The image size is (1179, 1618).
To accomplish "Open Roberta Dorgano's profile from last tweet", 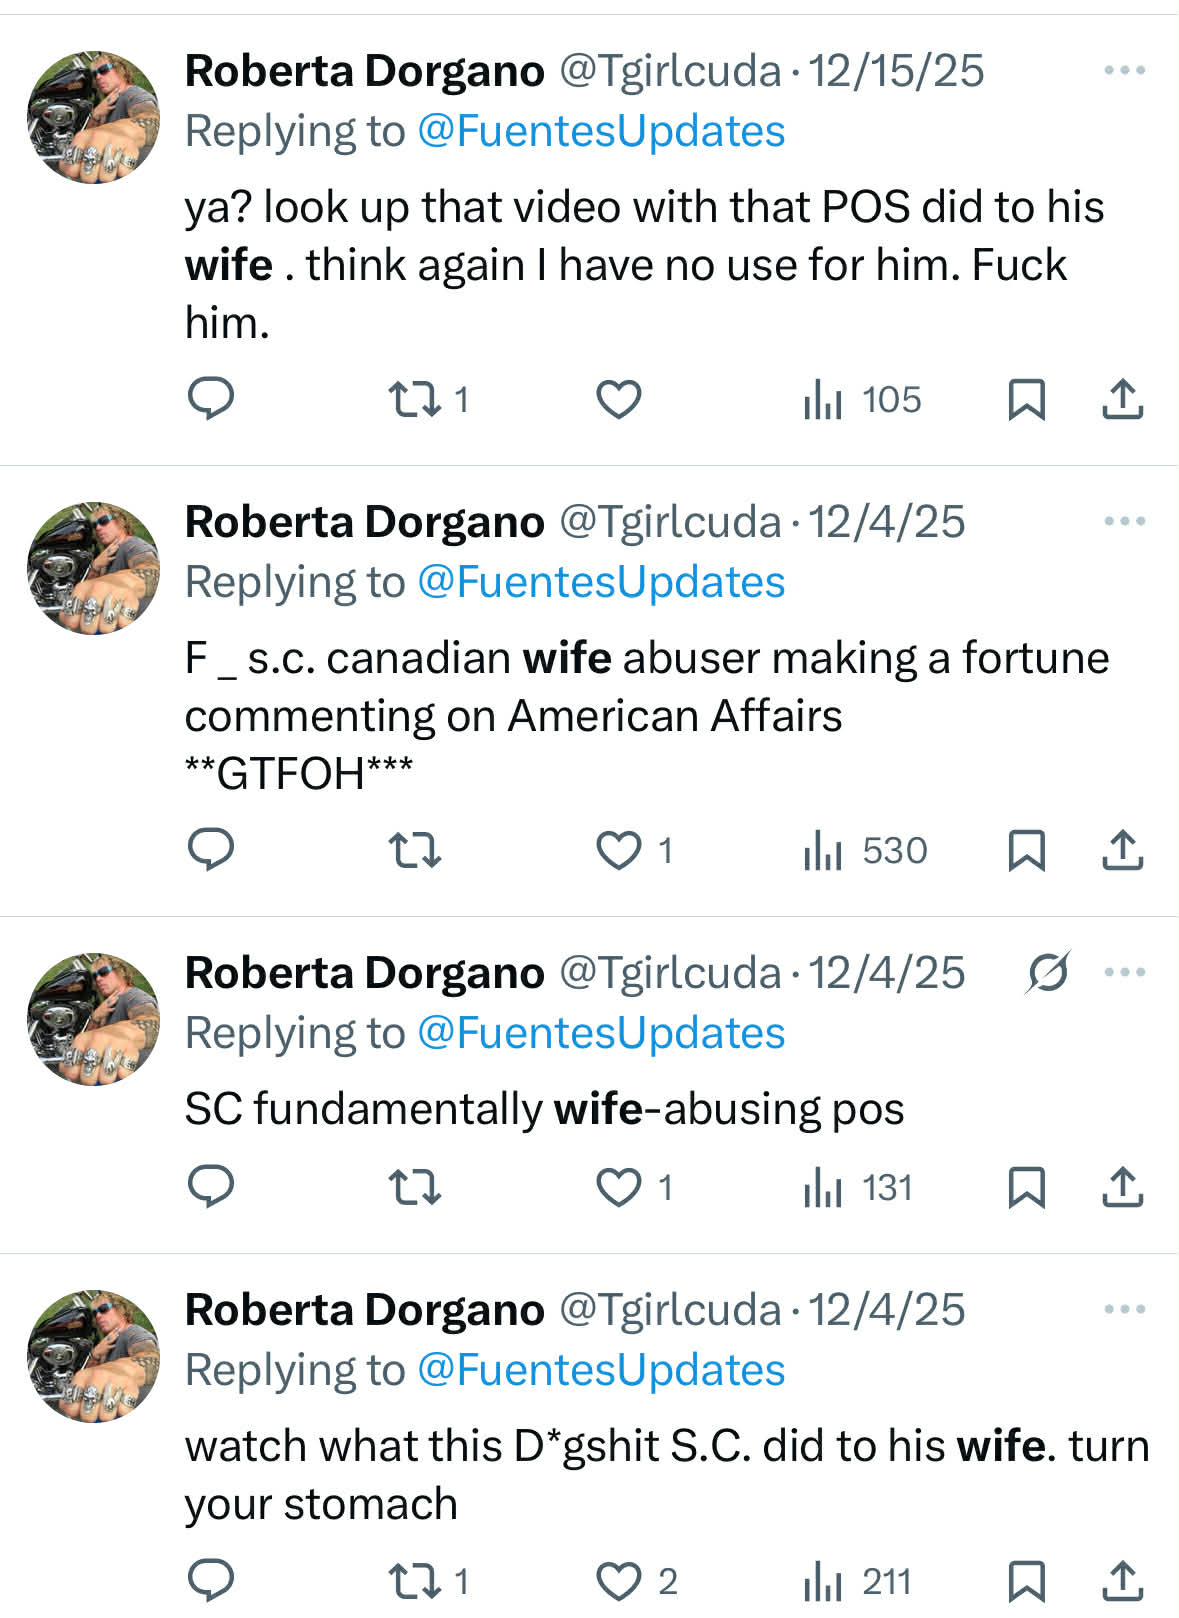I will [x=364, y=1310].
